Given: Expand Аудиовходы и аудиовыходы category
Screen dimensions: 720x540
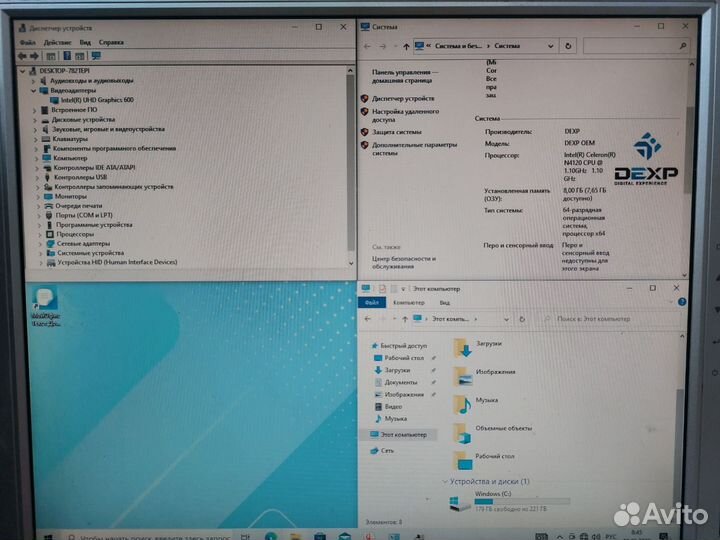Looking at the screenshot, I should 34,81.
